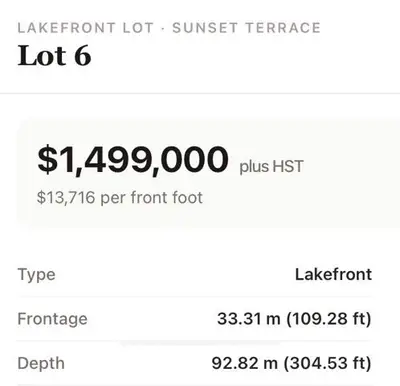Image resolution: width=400 pixels, height=386 pixels.
Task: Click the Depth row label
Action: click(41, 363)
